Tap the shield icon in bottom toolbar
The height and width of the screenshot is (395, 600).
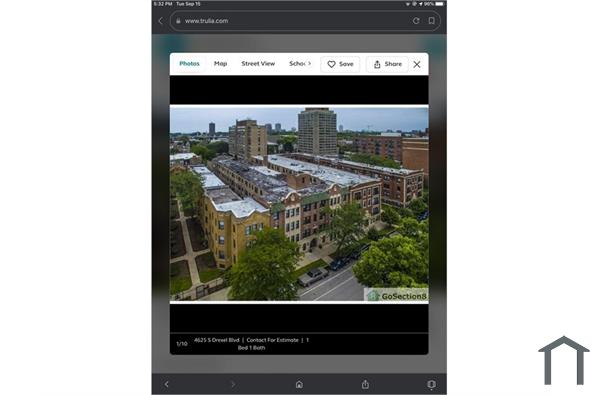[431, 384]
